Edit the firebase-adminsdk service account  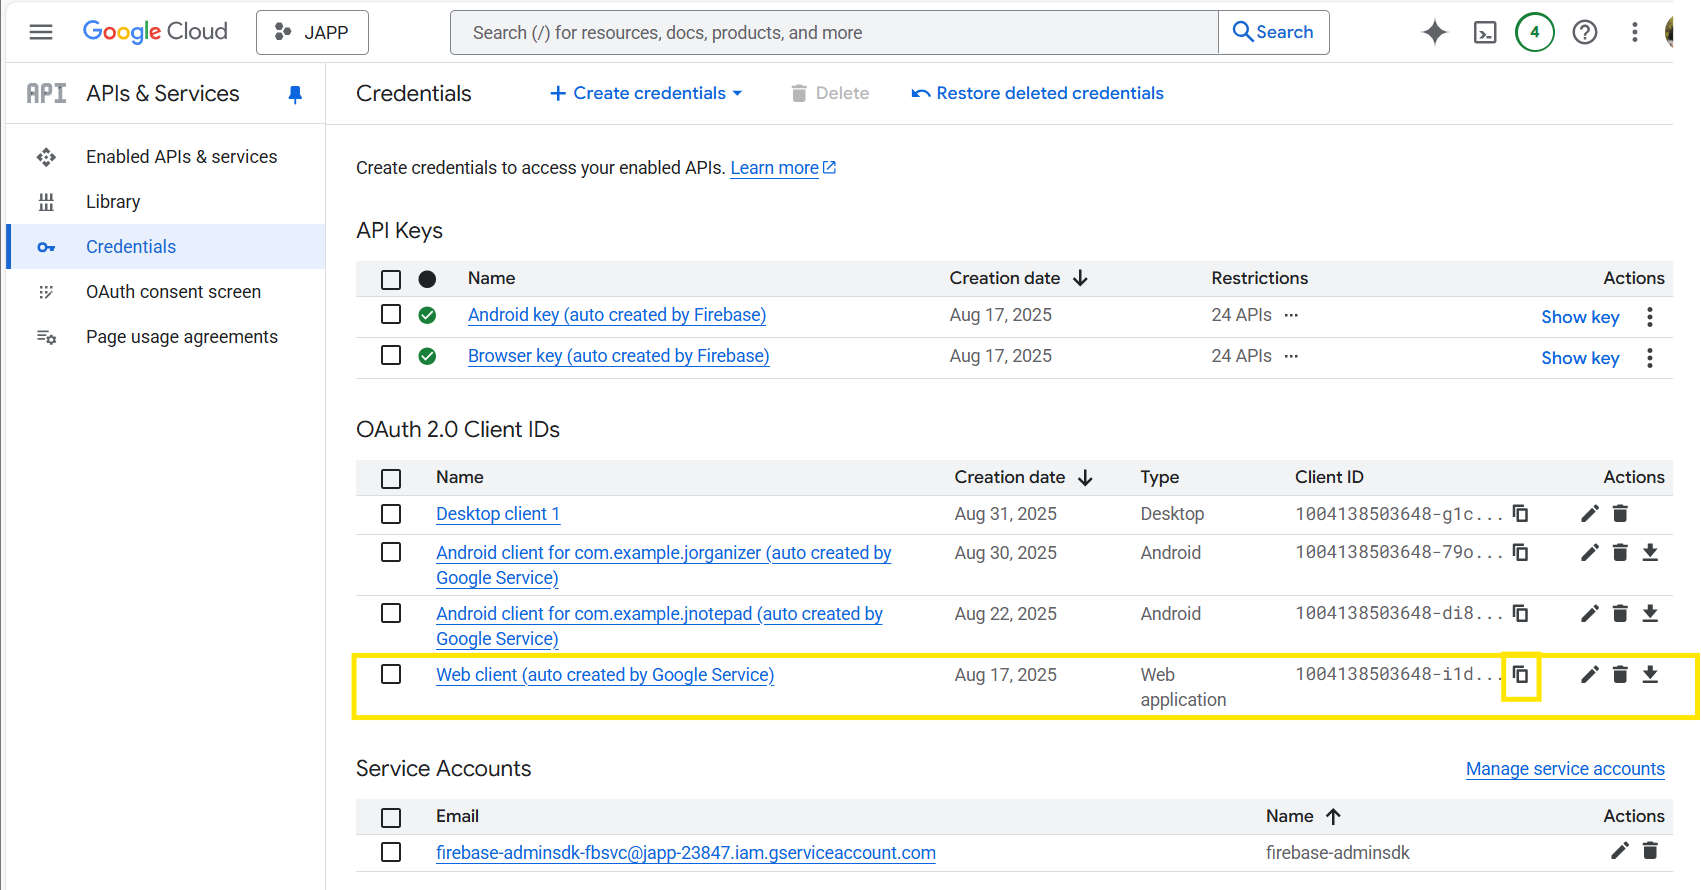pos(1620,851)
